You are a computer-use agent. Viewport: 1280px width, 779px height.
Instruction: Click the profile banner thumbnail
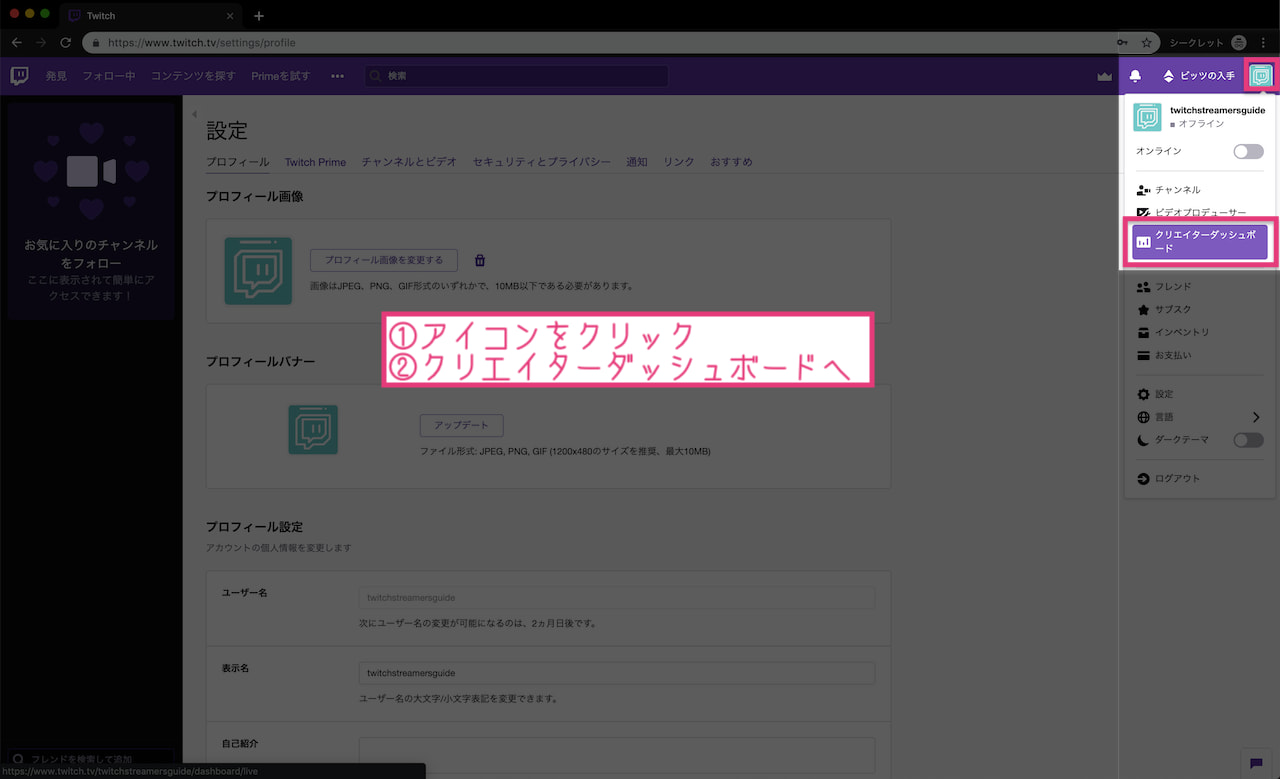coord(313,430)
